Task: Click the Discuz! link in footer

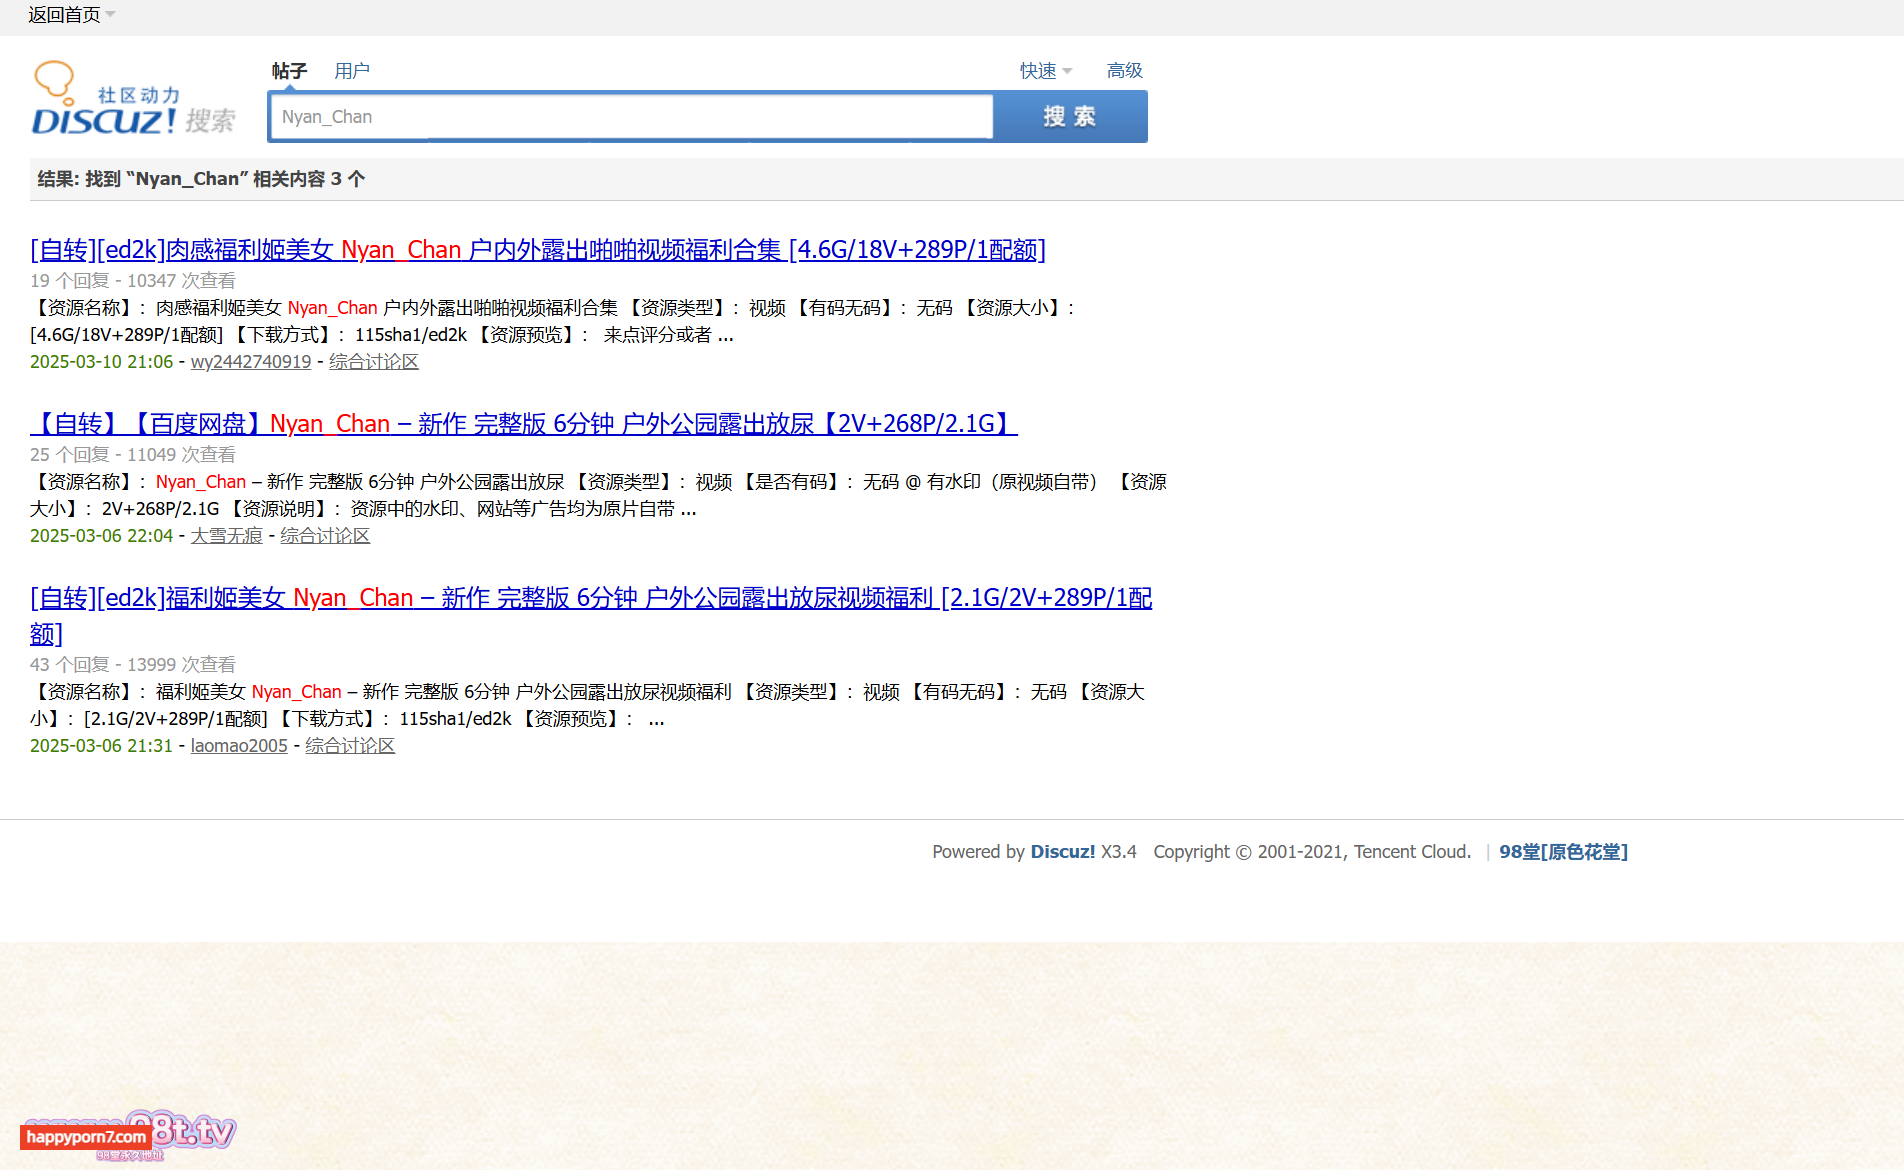Action: (x=1063, y=852)
